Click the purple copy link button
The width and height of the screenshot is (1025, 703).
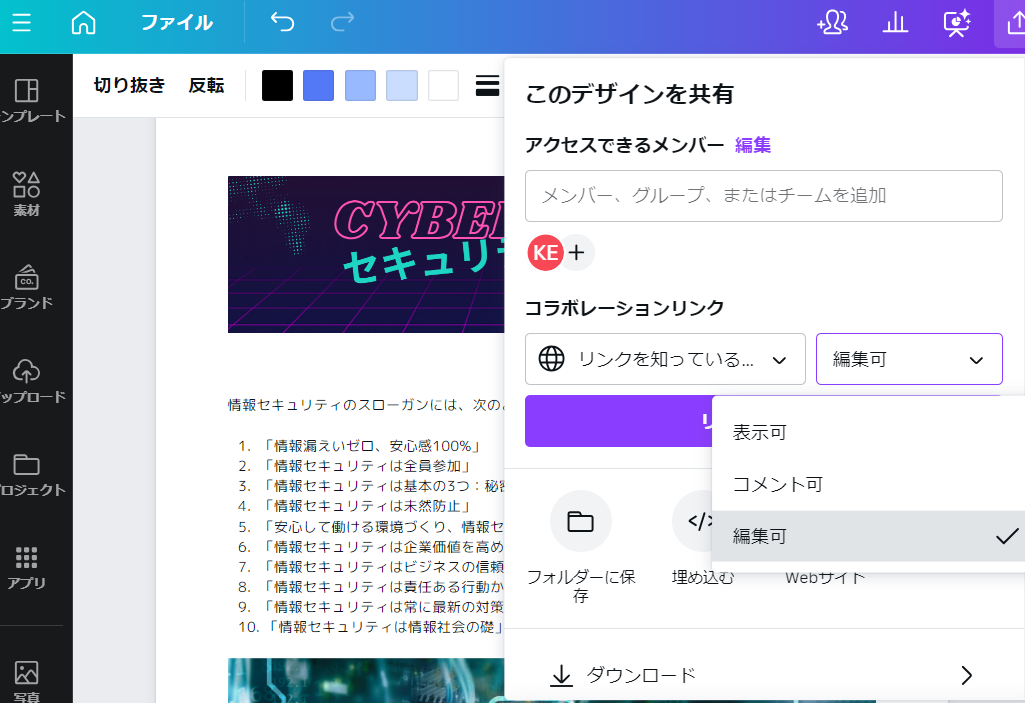pyautogui.click(x=618, y=421)
